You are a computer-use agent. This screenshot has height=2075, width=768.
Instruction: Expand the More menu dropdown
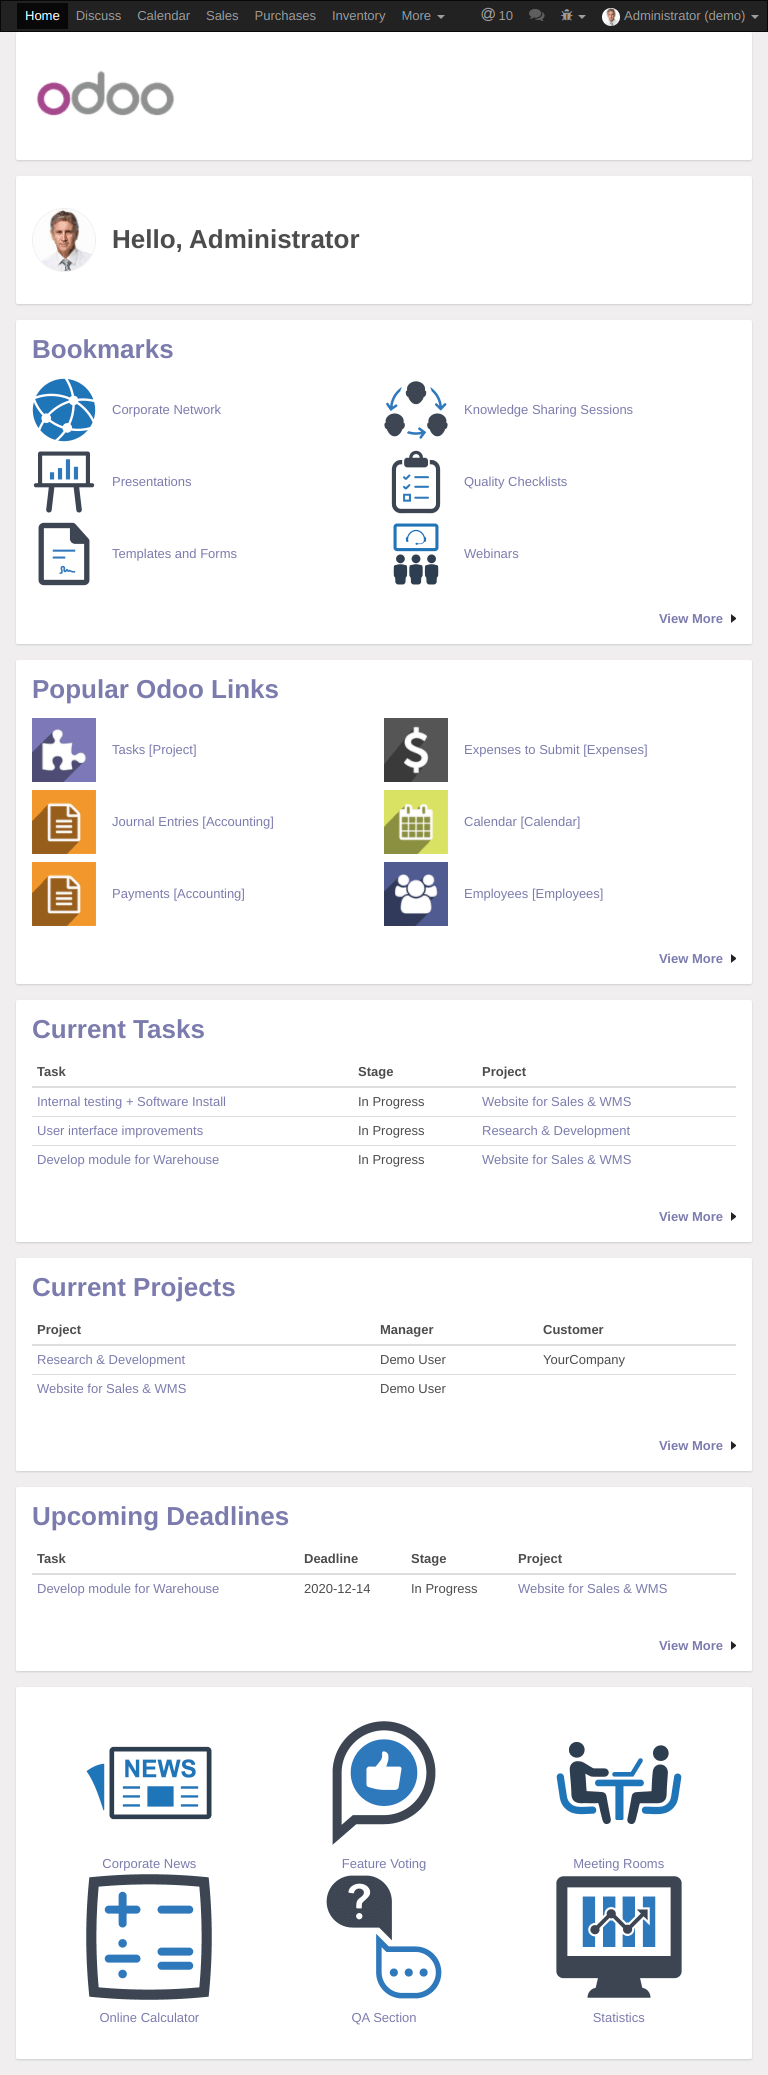[423, 16]
